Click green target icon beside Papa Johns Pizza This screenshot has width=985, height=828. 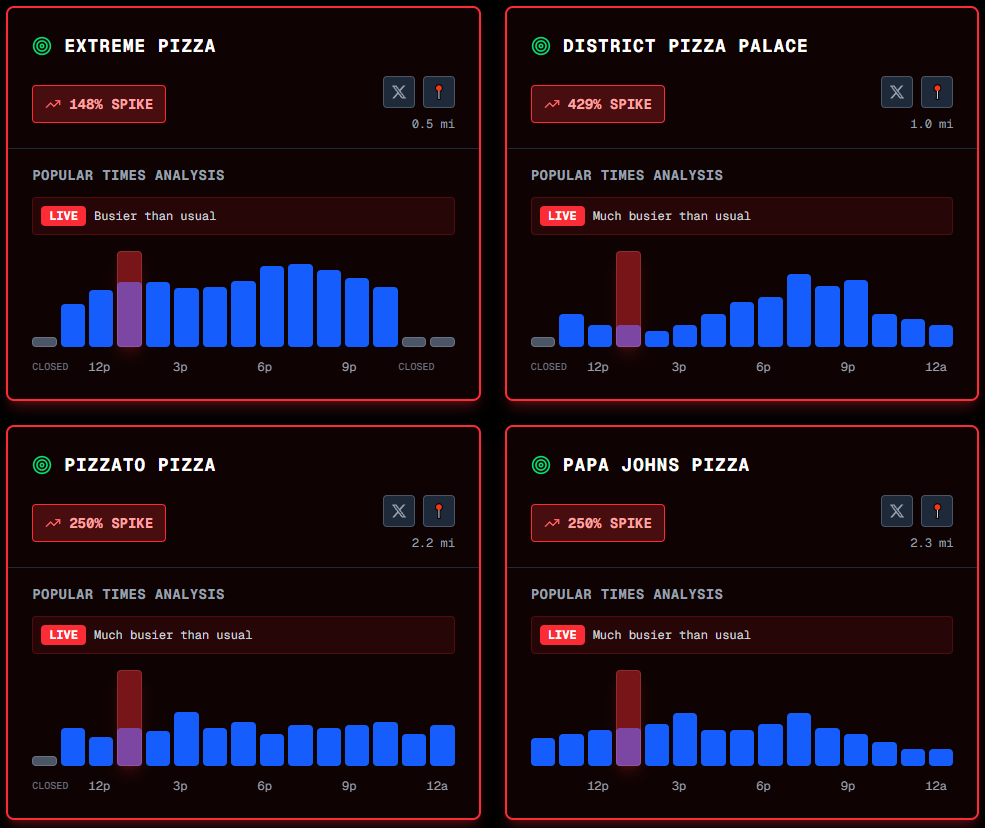point(541,465)
